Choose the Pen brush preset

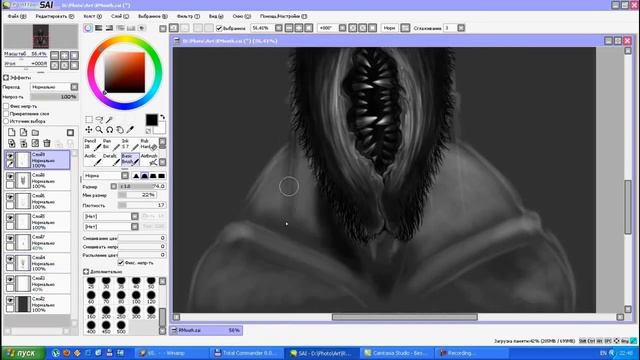click(111, 144)
